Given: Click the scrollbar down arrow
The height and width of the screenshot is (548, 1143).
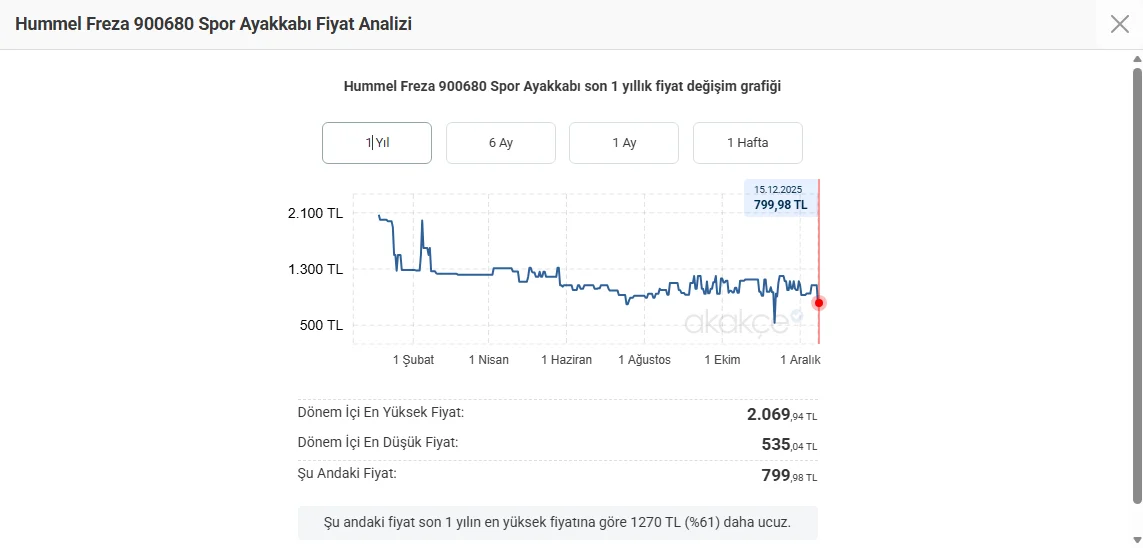Looking at the screenshot, I should (x=1136, y=540).
